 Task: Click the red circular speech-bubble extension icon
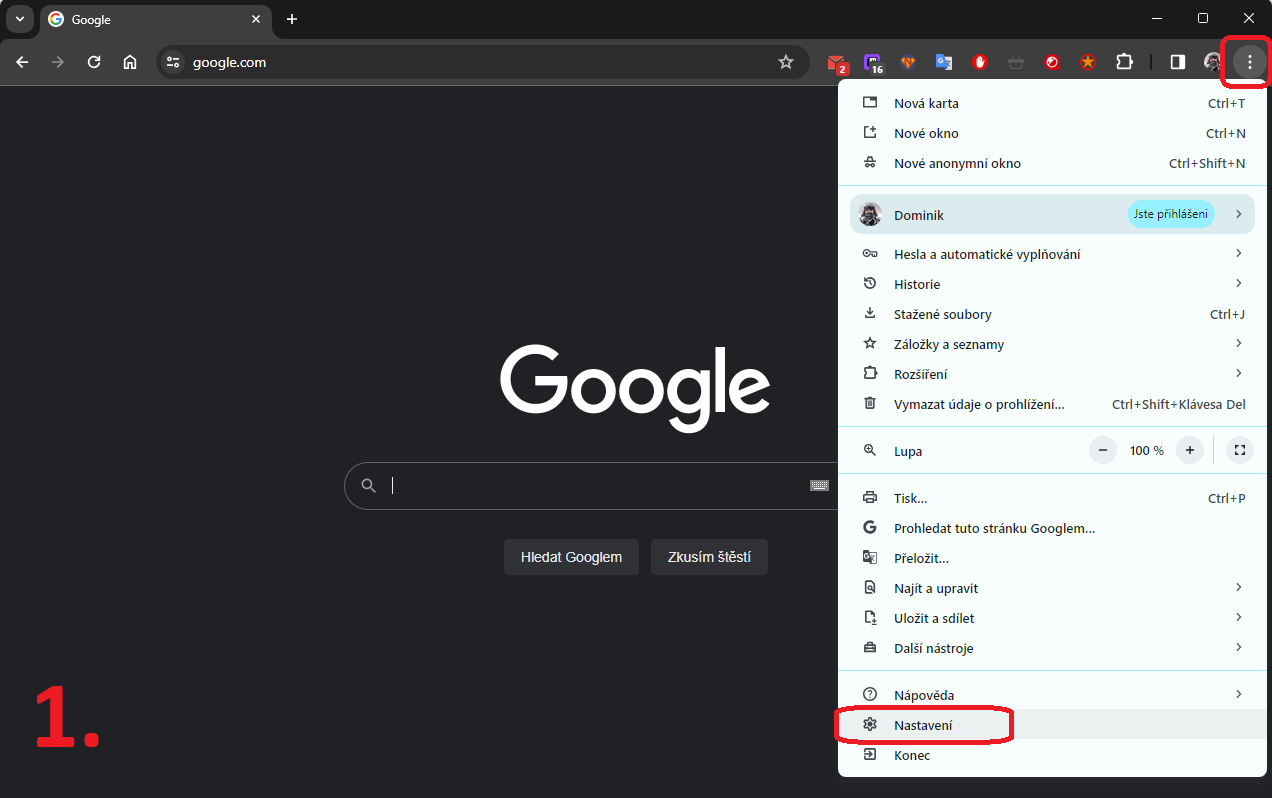click(1052, 62)
